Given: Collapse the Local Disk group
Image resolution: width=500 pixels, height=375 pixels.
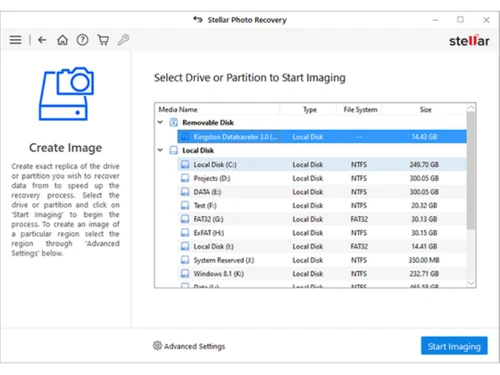Looking at the screenshot, I should [160, 150].
